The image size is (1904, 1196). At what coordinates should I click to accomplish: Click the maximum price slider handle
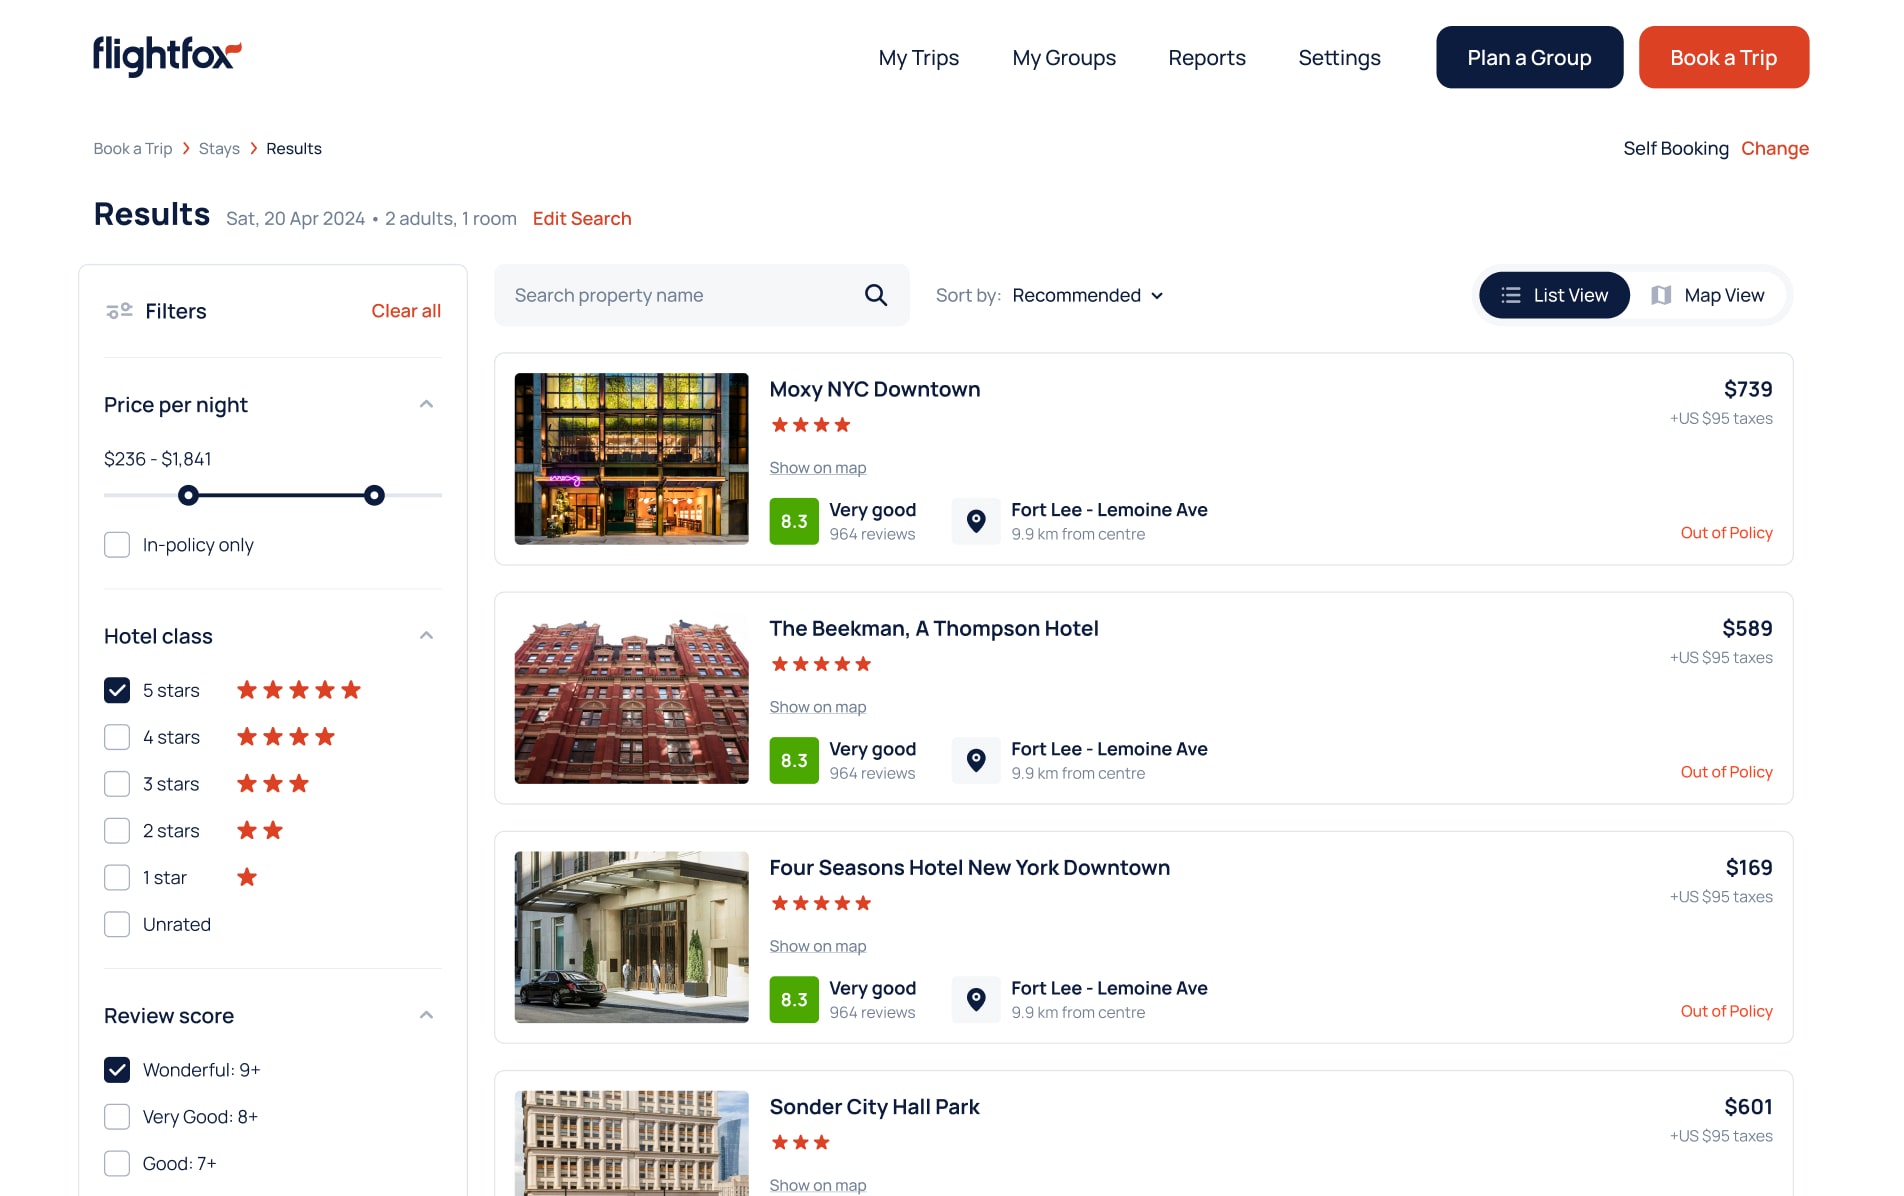tap(374, 495)
